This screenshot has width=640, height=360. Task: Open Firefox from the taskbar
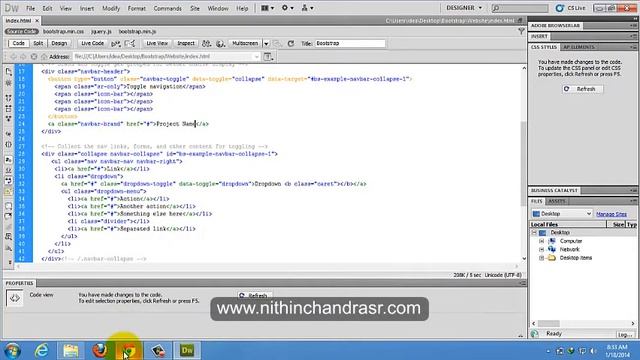tap(100, 350)
